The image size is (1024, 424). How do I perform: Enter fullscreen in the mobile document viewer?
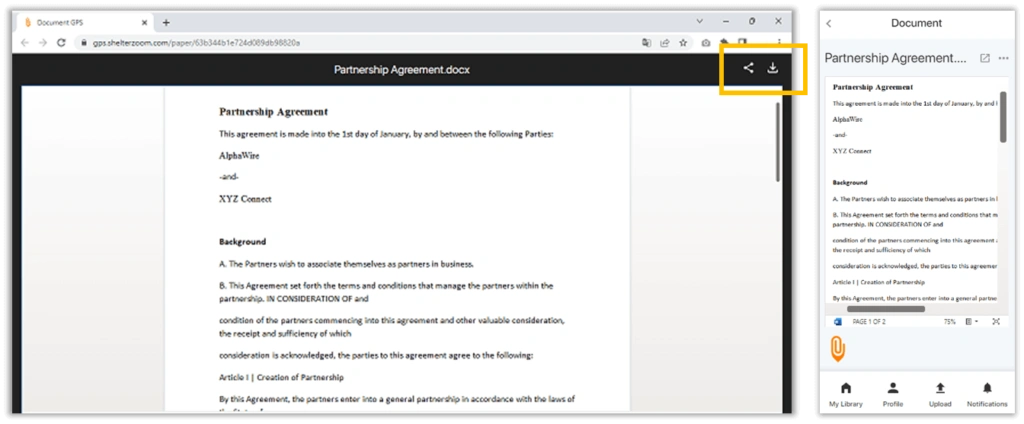tap(996, 321)
